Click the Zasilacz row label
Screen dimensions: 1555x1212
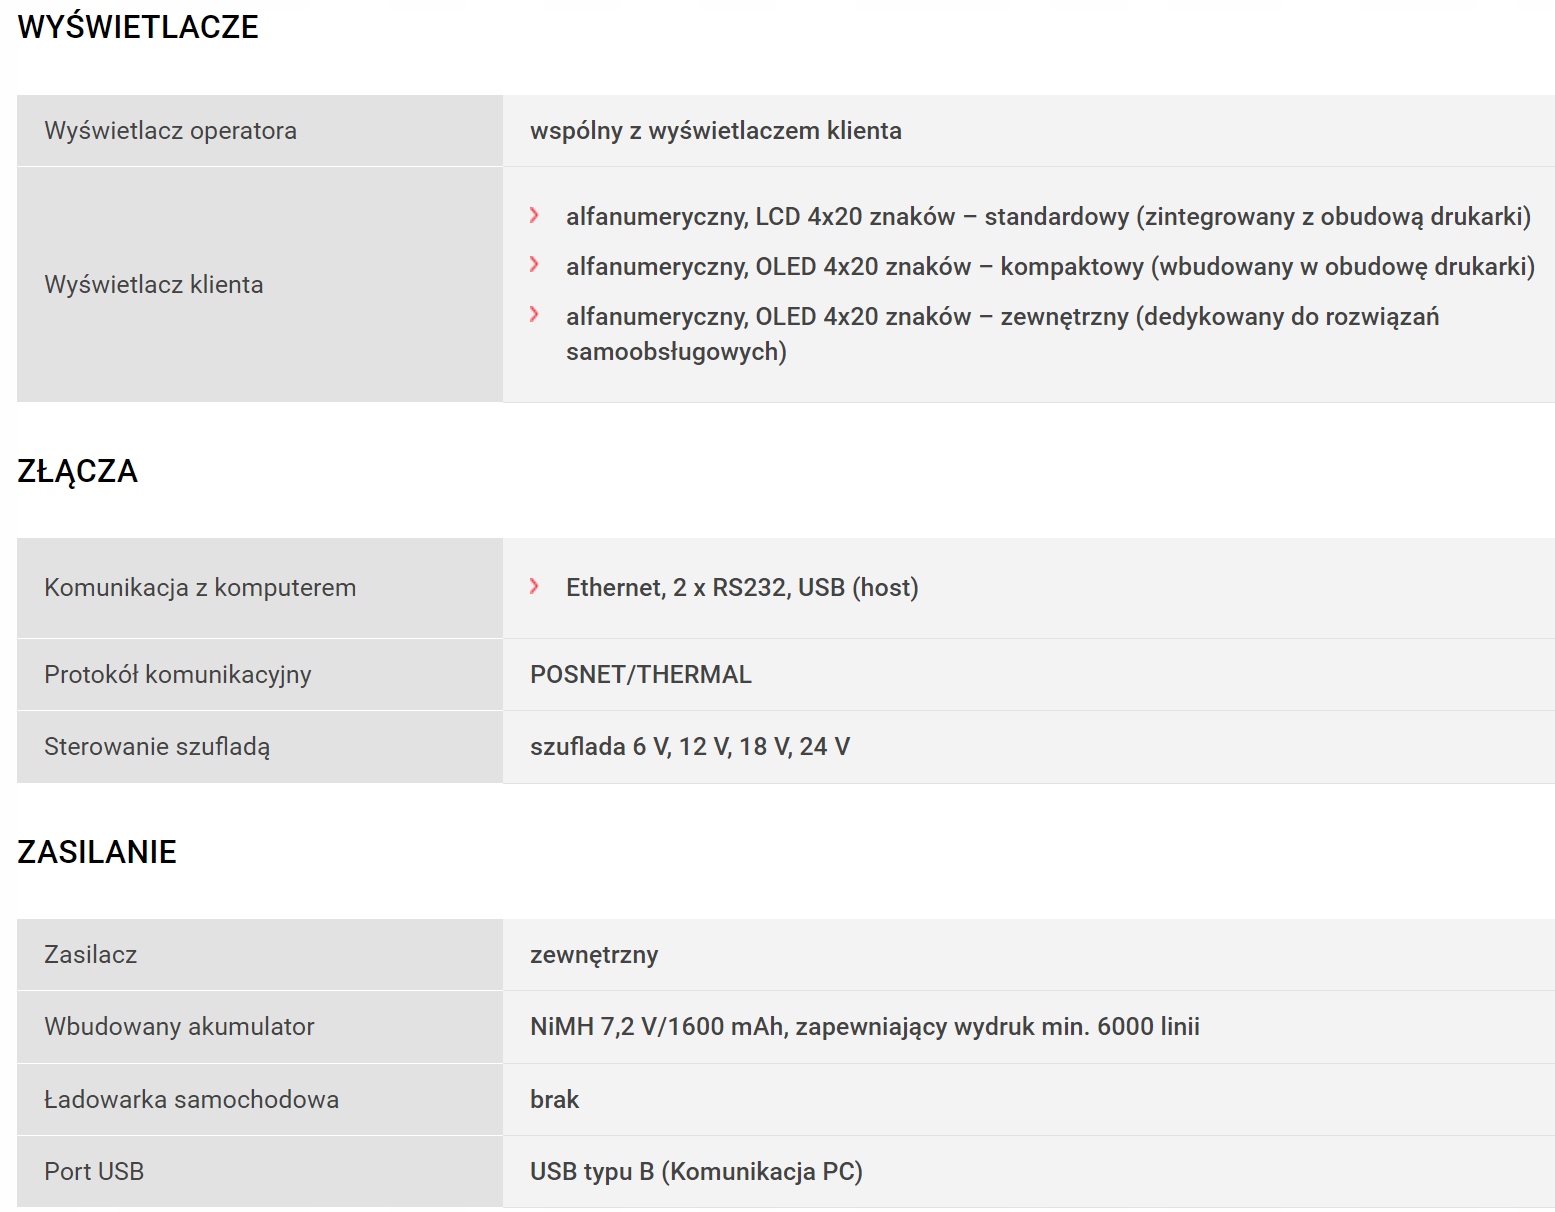[91, 955]
